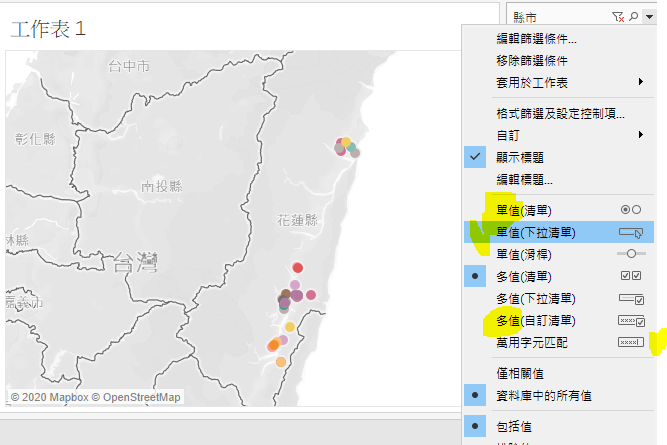
Task: Select 萬用字元匹配 filter mode
Action: click(x=559, y=342)
